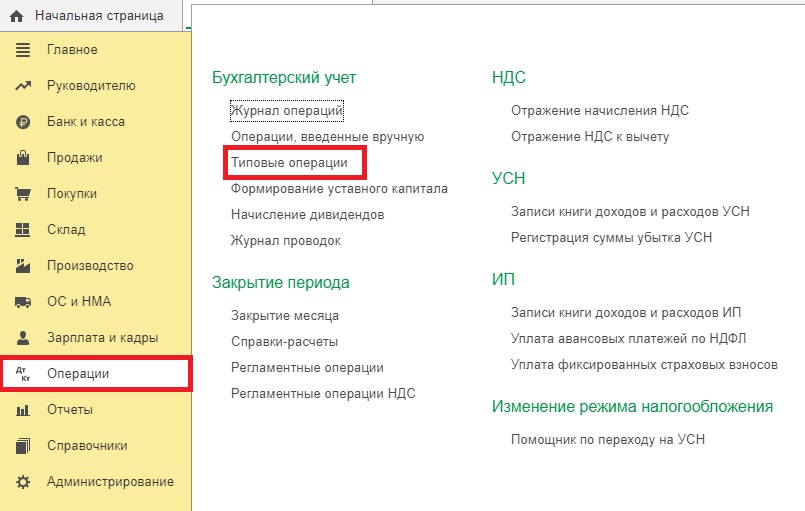Click the ruble coin icon for Банк и касса
805x511 pixels.
coord(23,122)
